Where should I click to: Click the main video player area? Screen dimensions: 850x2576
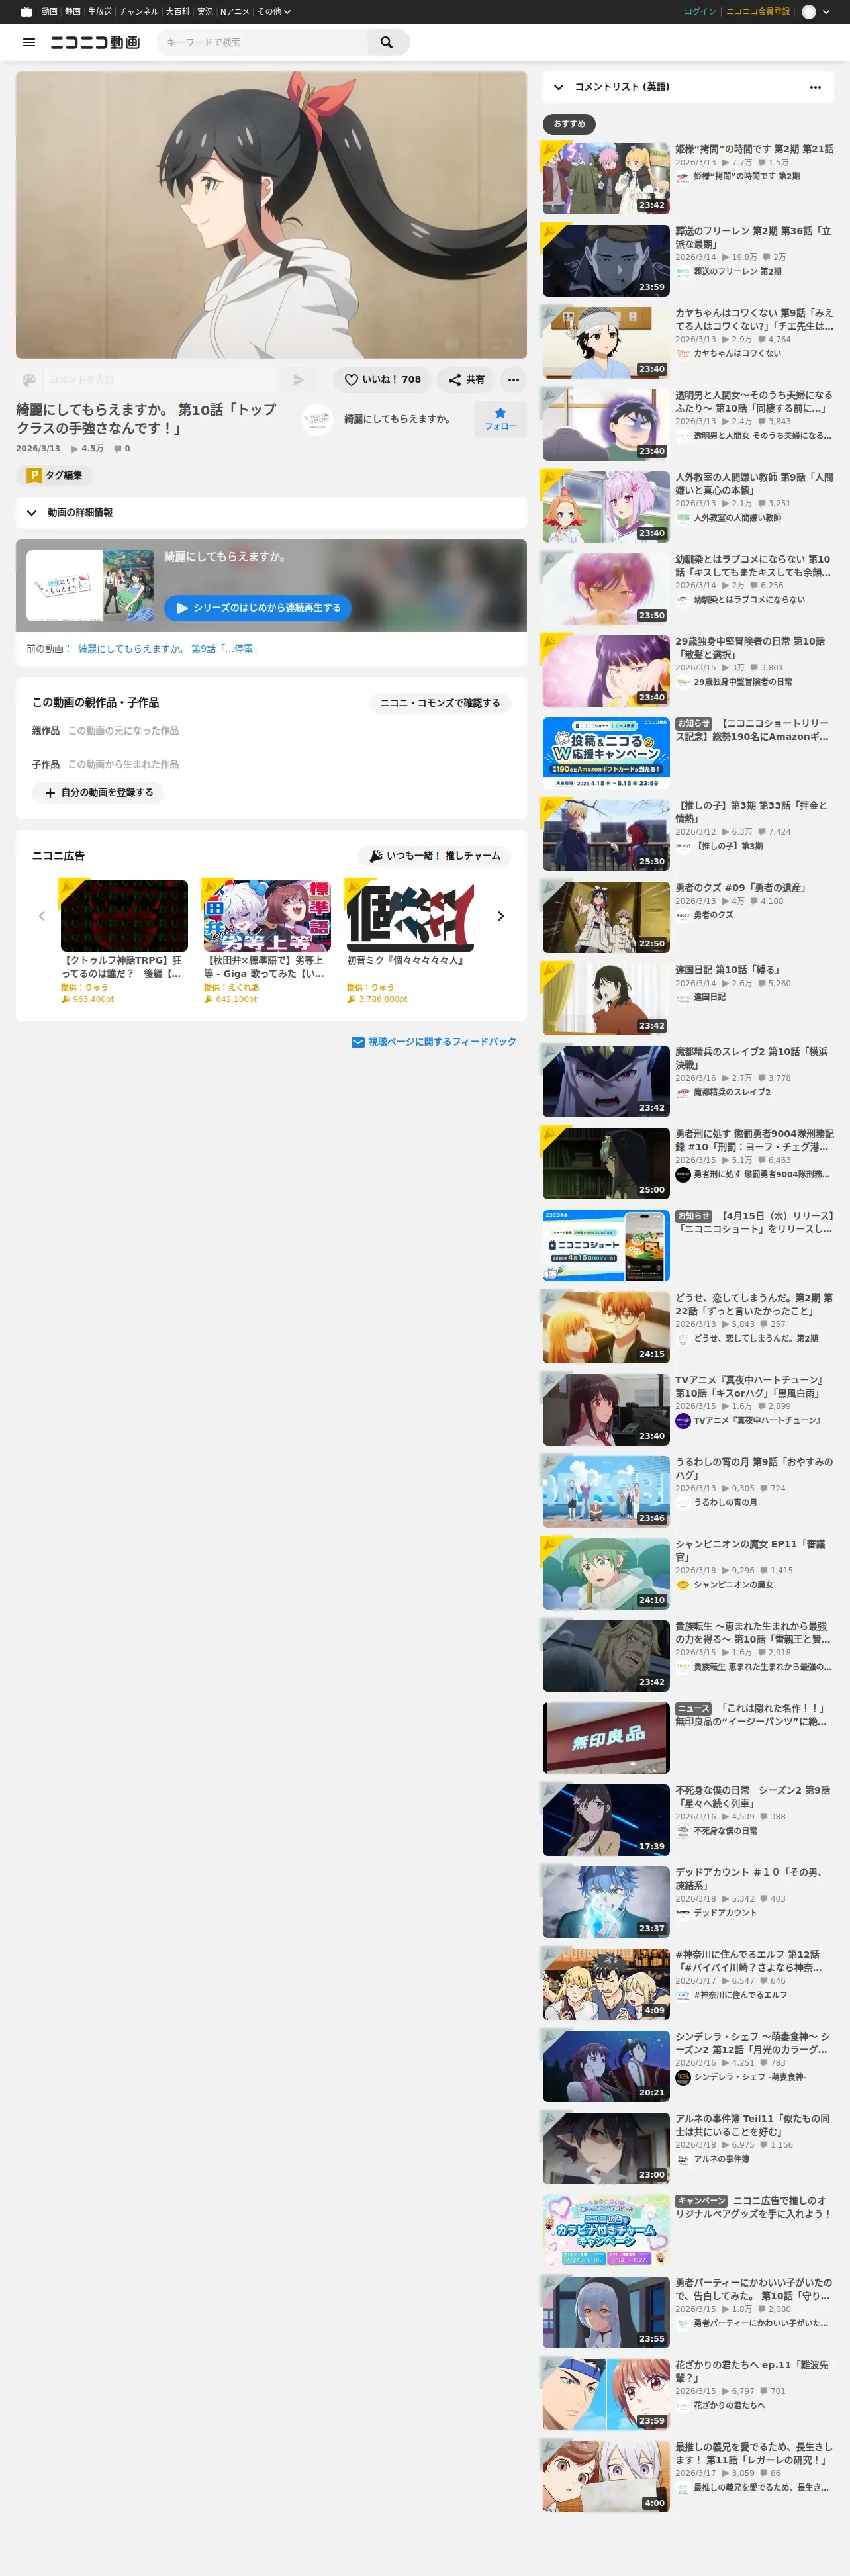click(x=271, y=215)
